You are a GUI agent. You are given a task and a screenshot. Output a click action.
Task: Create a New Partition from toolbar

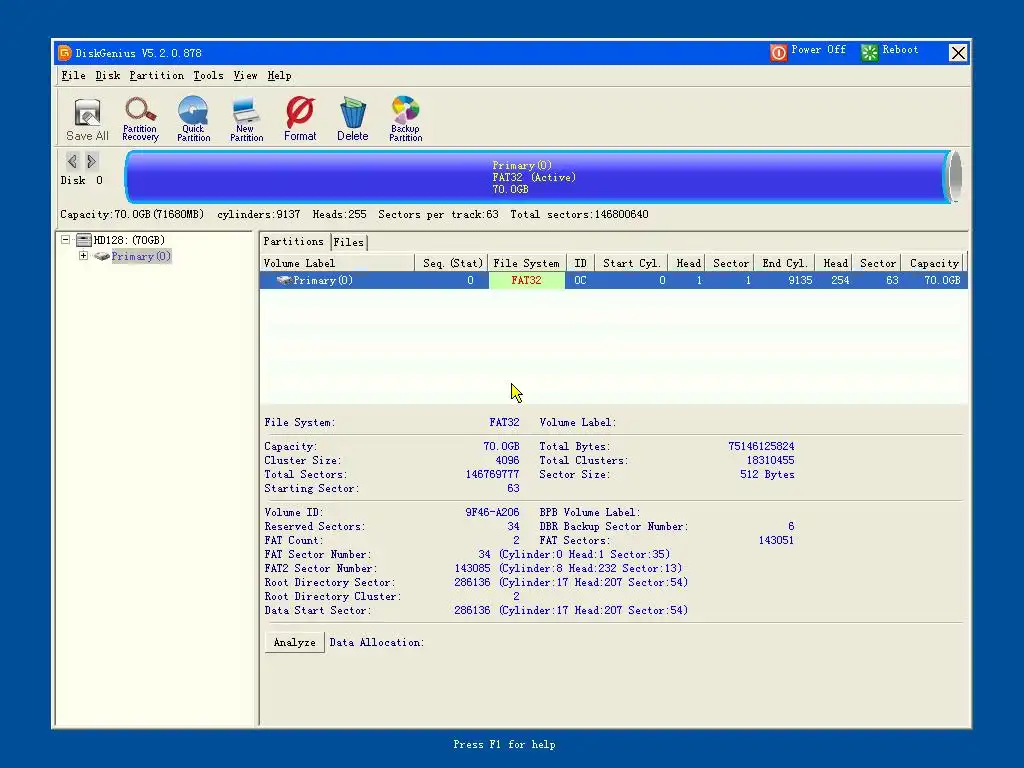(246, 119)
